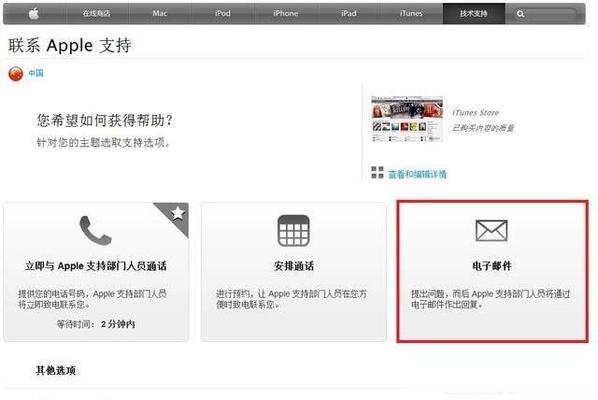Open the 中国 region link

click(36, 73)
